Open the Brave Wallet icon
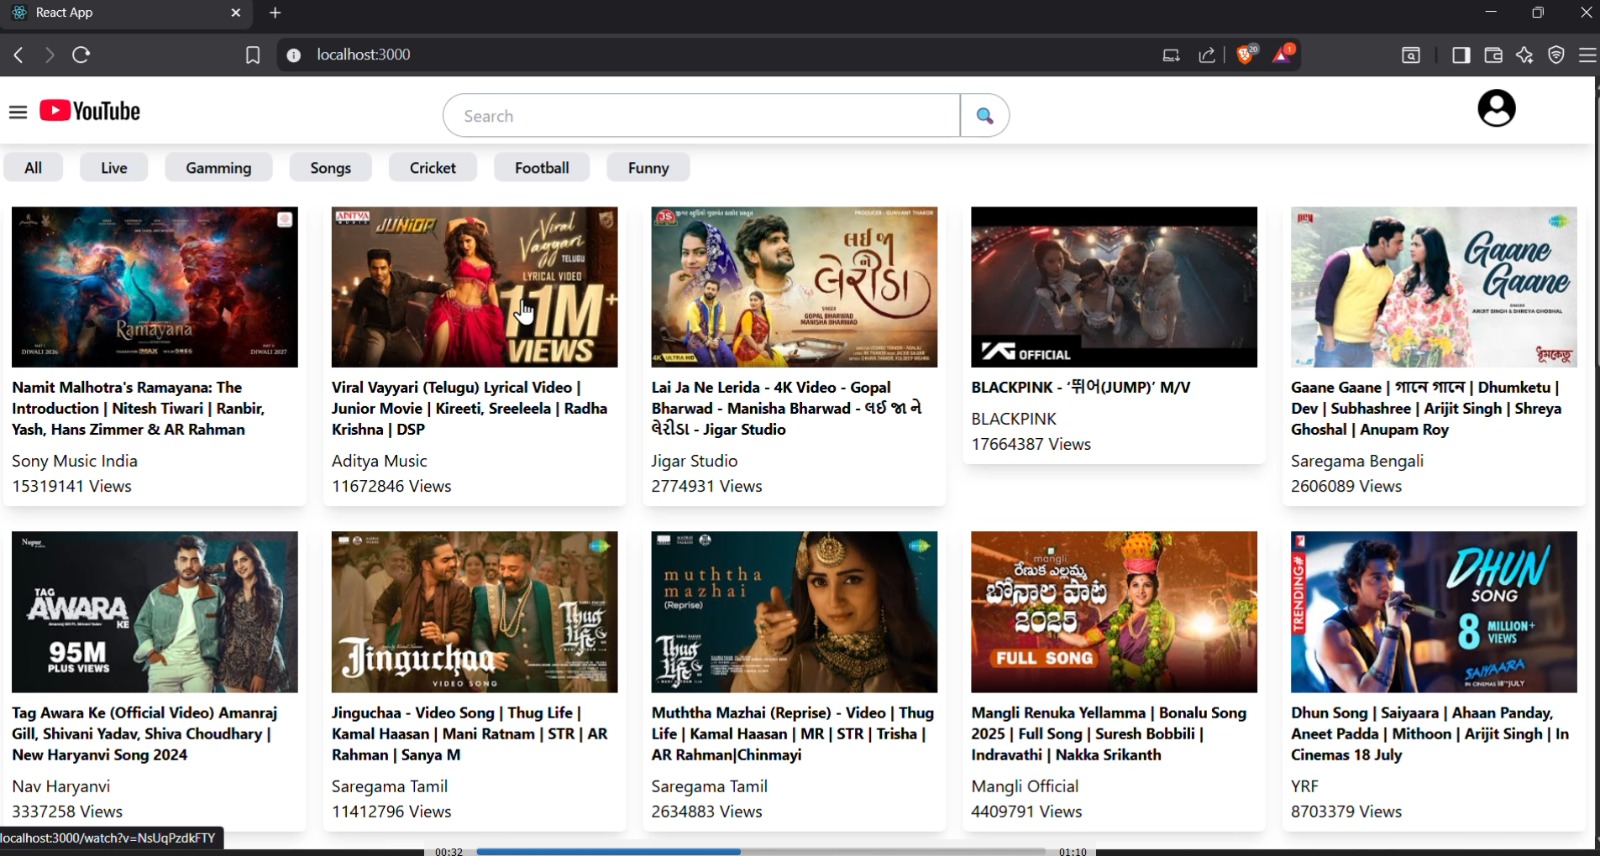 (x=1493, y=55)
